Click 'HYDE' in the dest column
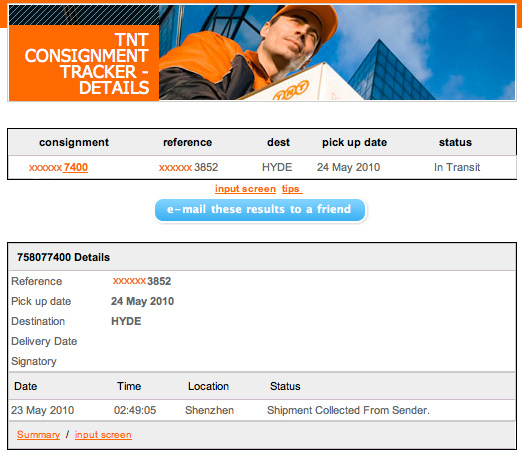The height and width of the screenshot is (456, 522). [x=277, y=167]
